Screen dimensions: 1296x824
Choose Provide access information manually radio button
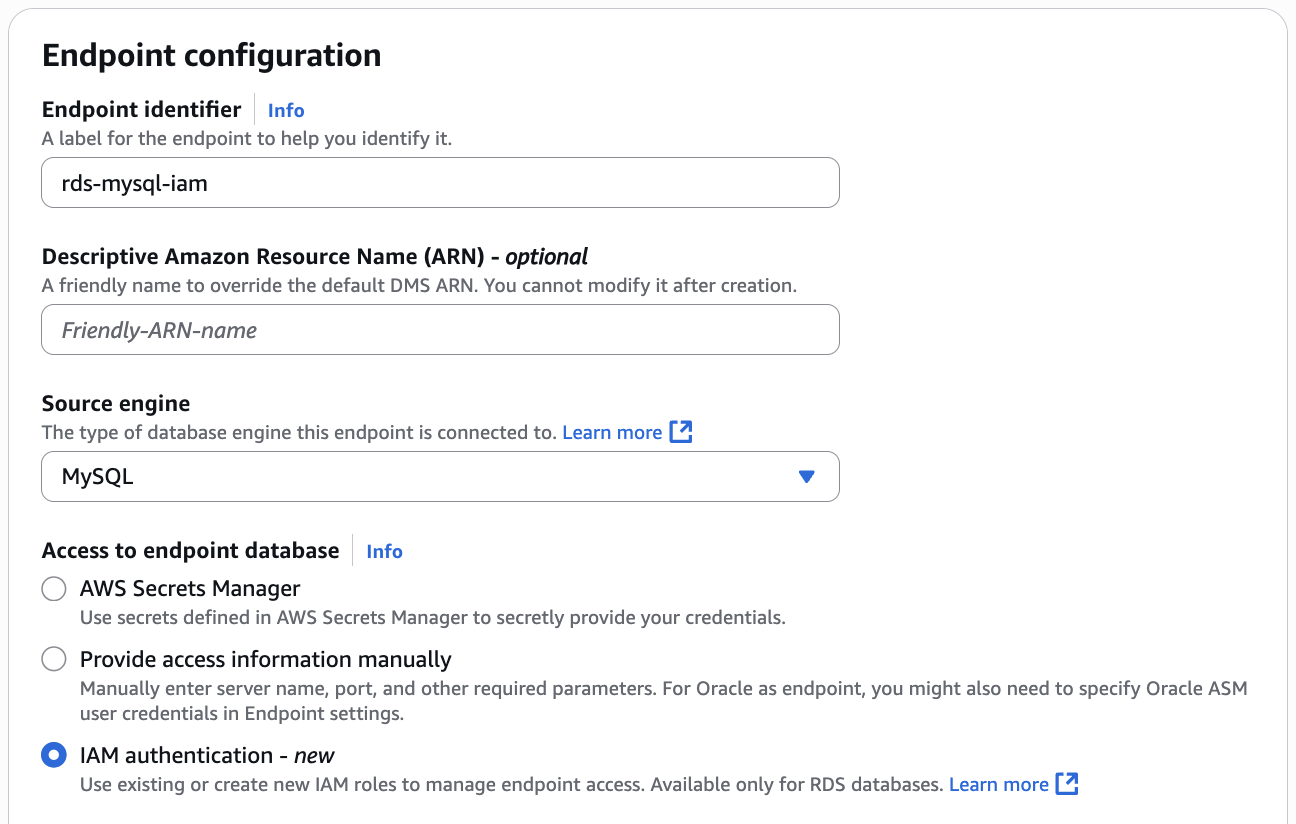[x=54, y=660]
